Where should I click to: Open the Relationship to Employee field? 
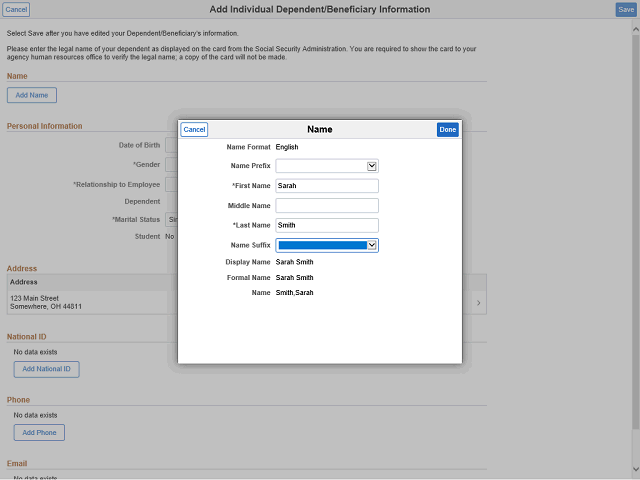coord(171,184)
